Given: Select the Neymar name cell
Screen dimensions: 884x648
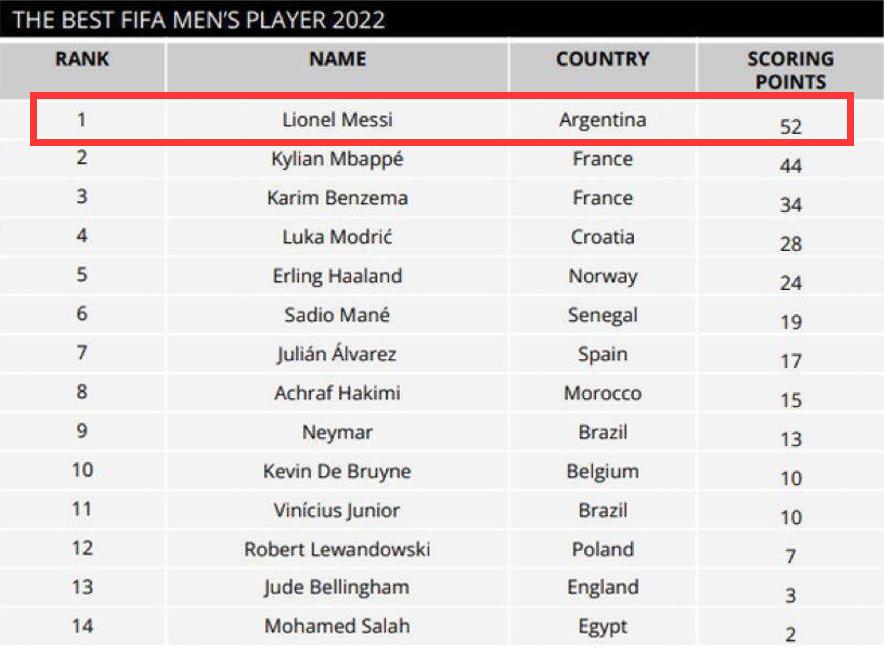Looking at the screenshot, I should coord(337,432).
